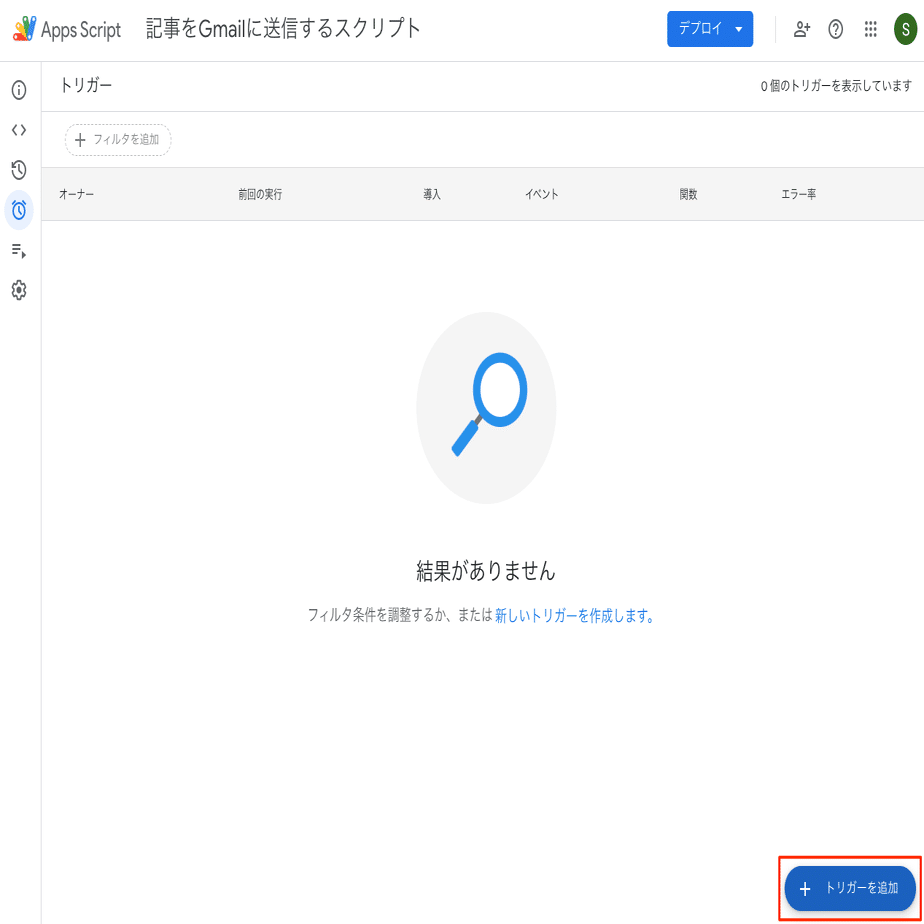Click the 関数 column header
Screen dimensions: 924x924
pos(688,194)
